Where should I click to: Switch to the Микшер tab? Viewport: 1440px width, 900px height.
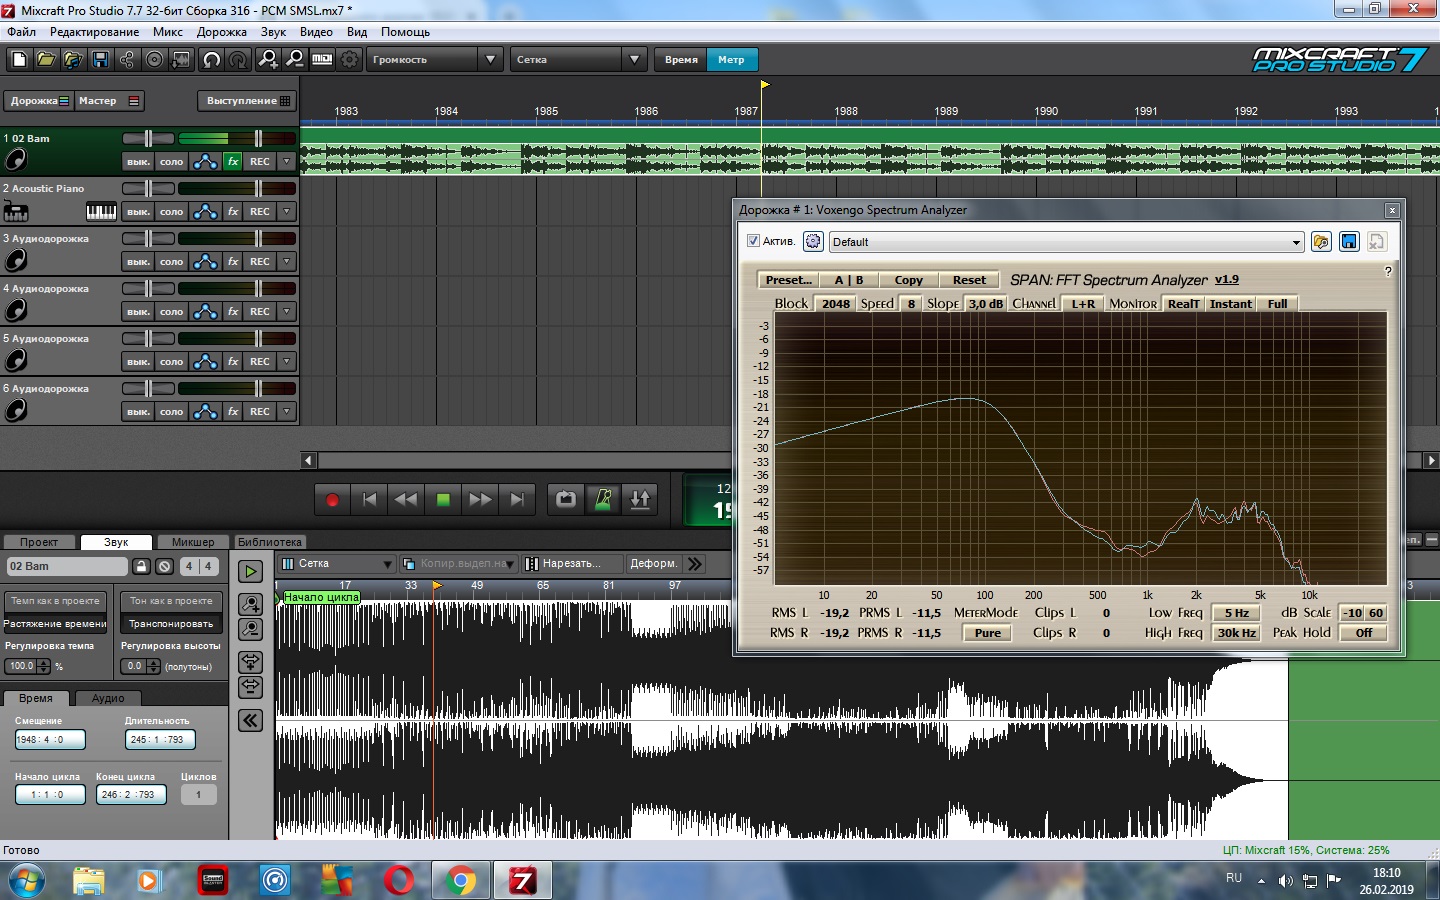coord(193,542)
